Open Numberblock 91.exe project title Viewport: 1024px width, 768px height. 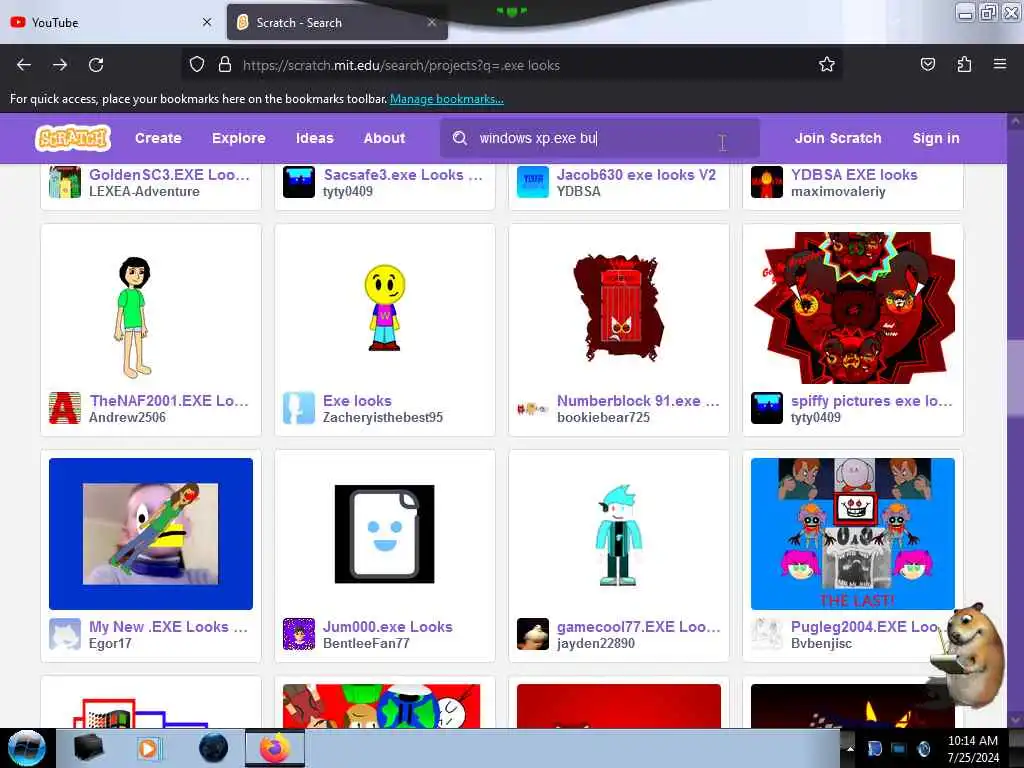[x=638, y=400]
